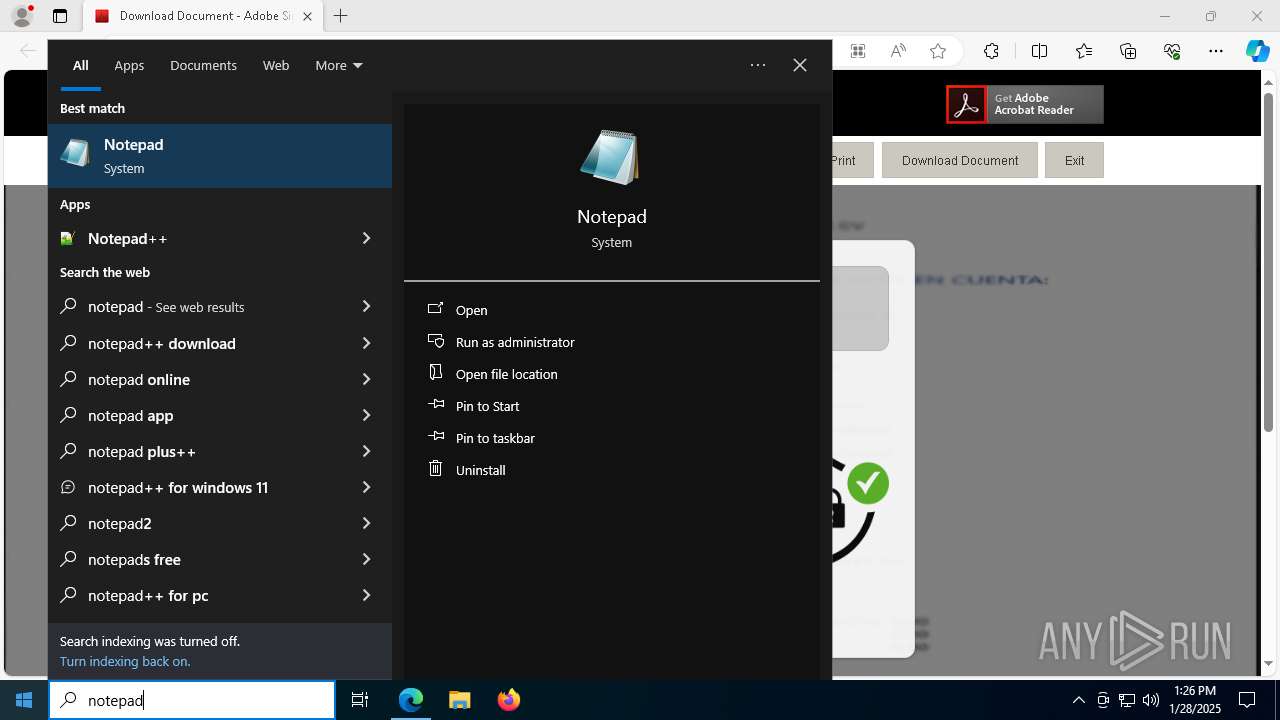The image size is (1280, 720).
Task: Open Notepad best match result
Action: coord(220,156)
